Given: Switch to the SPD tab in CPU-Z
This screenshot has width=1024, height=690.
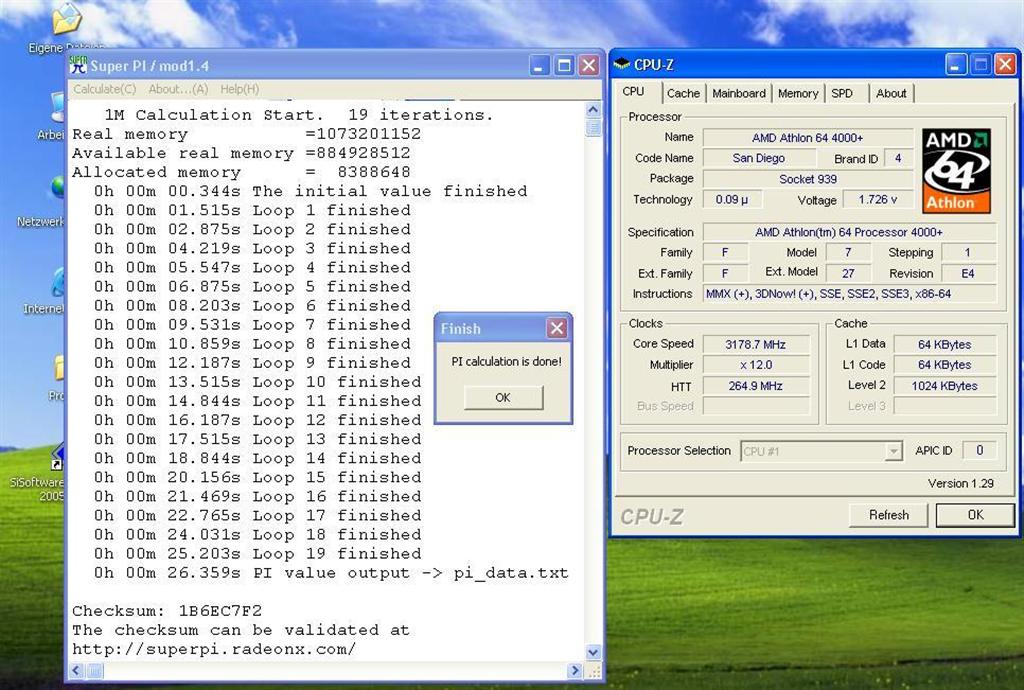Looking at the screenshot, I should pyautogui.click(x=842, y=93).
